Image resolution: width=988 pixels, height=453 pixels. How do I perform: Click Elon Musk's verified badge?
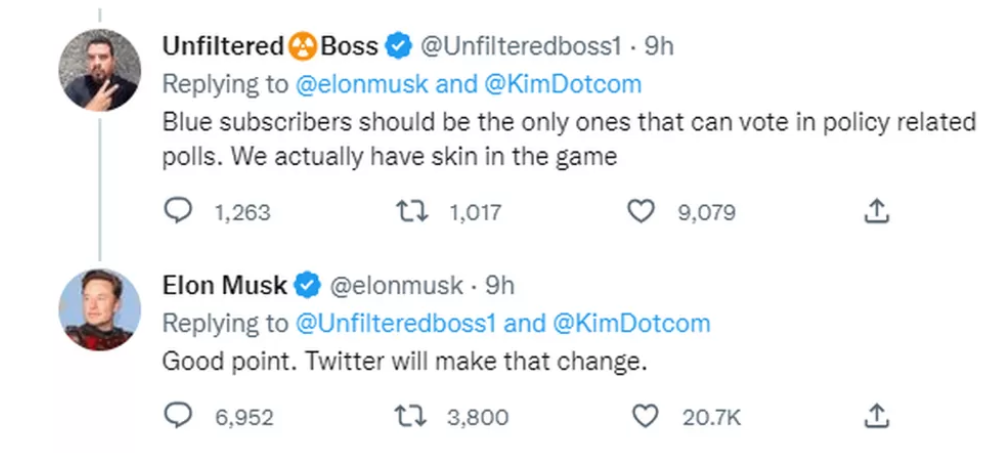[x=308, y=286]
